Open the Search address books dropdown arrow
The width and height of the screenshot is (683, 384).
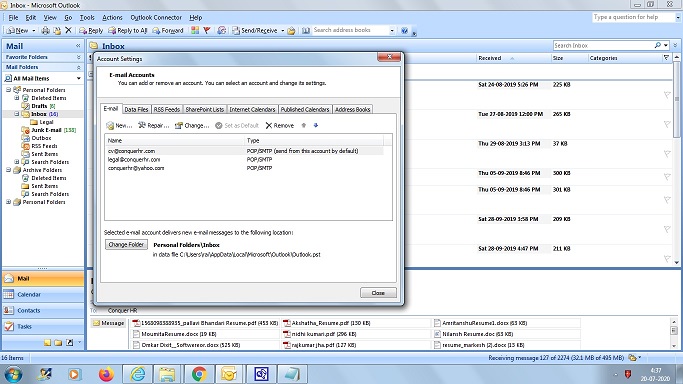tap(392, 30)
